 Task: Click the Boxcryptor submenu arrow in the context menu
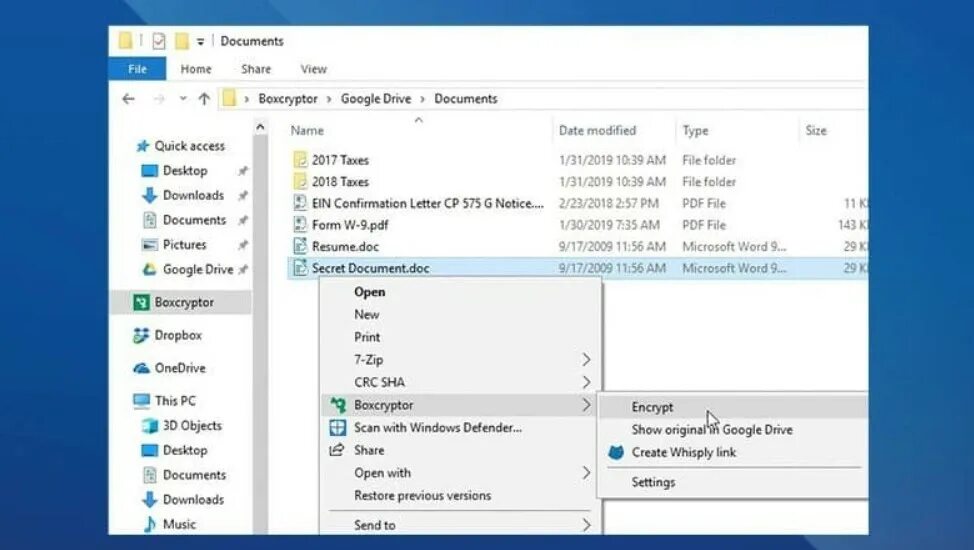point(586,405)
